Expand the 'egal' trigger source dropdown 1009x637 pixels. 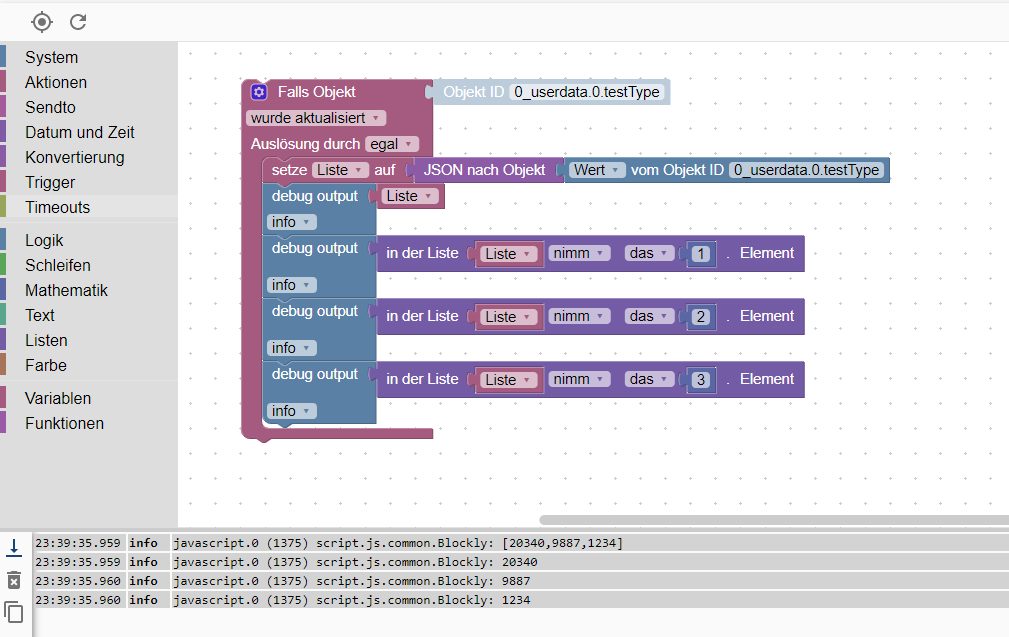tap(392, 144)
